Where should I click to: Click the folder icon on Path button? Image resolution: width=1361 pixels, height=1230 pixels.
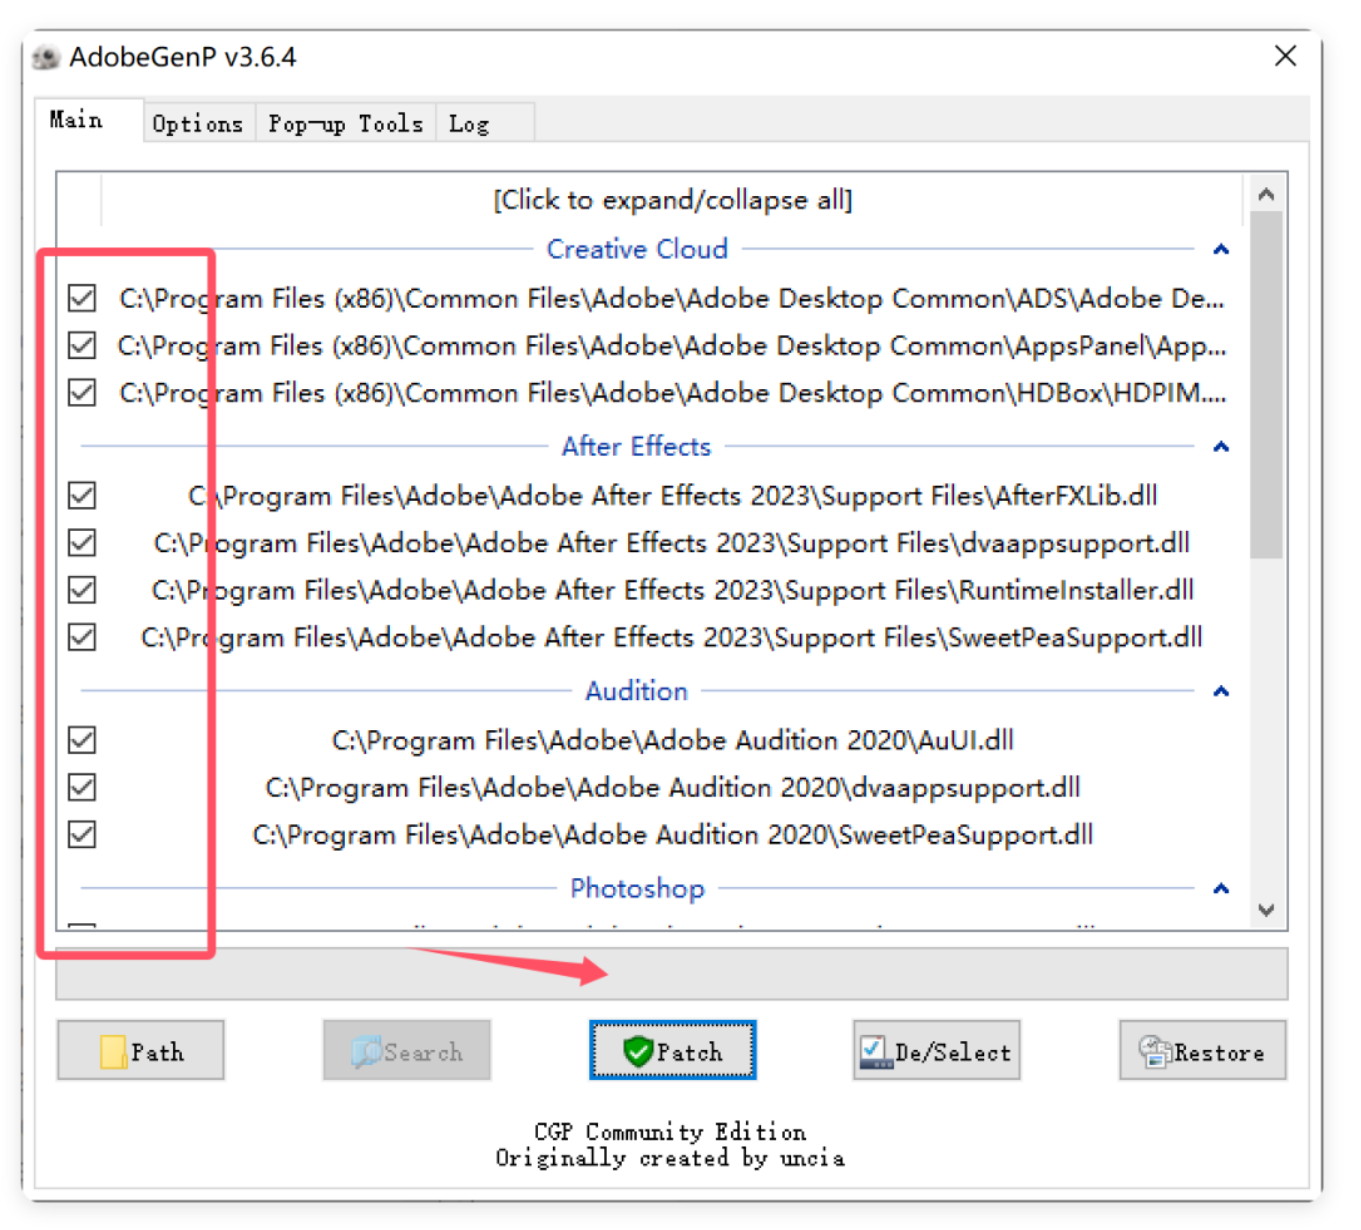(113, 1052)
